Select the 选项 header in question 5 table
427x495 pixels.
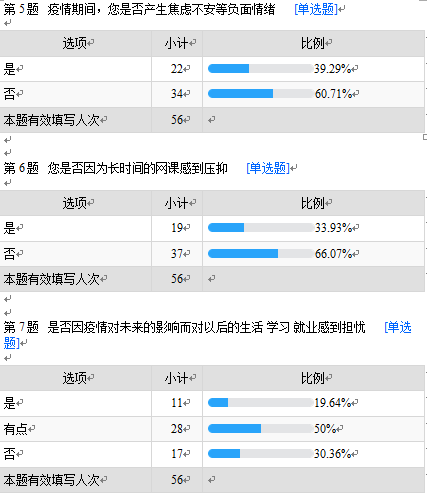[76, 43]
